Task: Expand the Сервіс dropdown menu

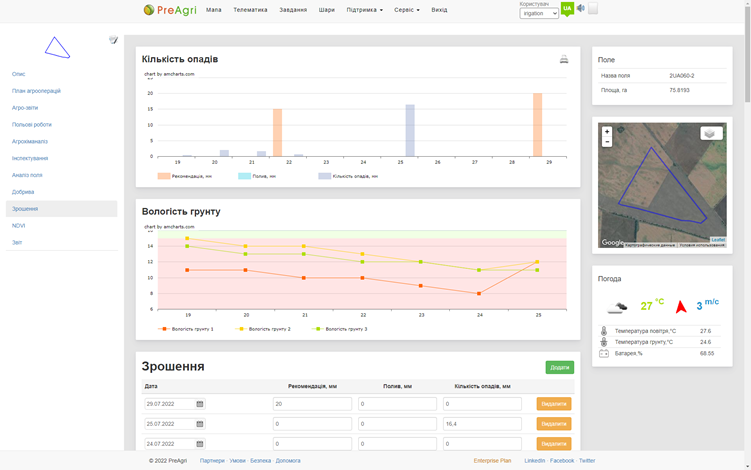Action: (x=406, y=10)
